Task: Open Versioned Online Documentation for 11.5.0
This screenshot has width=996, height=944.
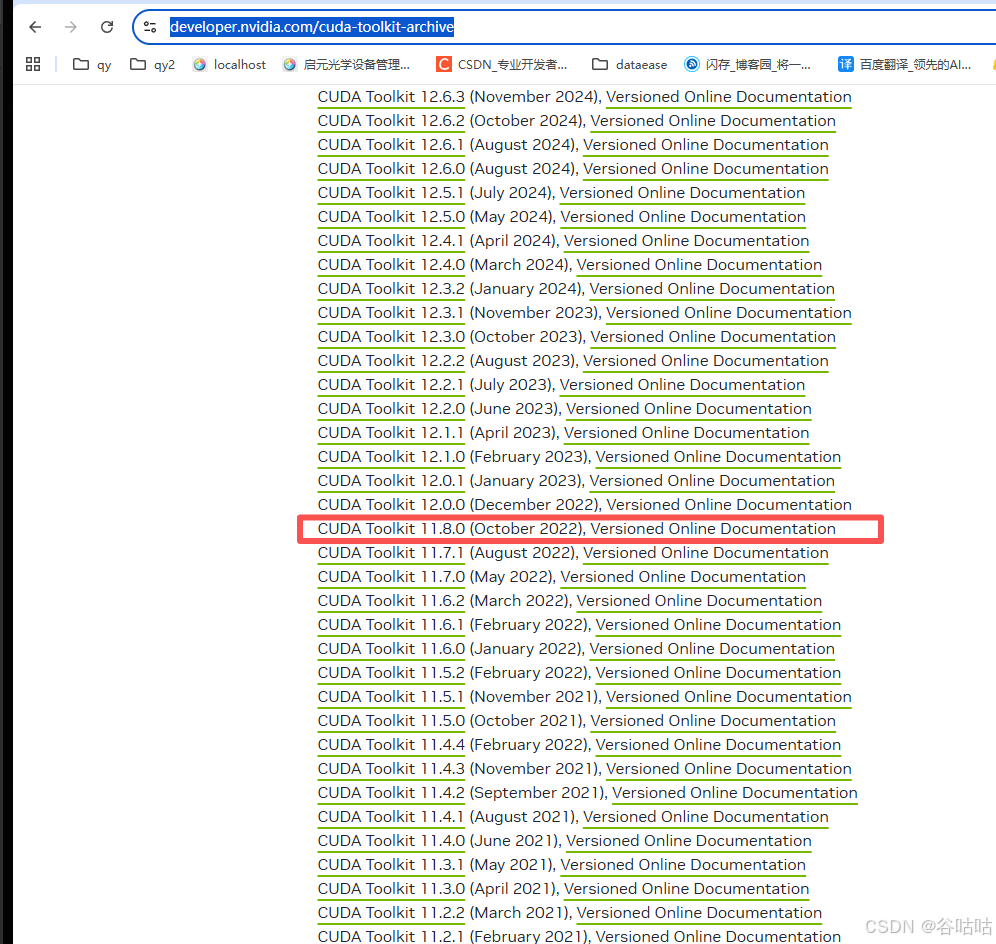Action: coord(713,721)
